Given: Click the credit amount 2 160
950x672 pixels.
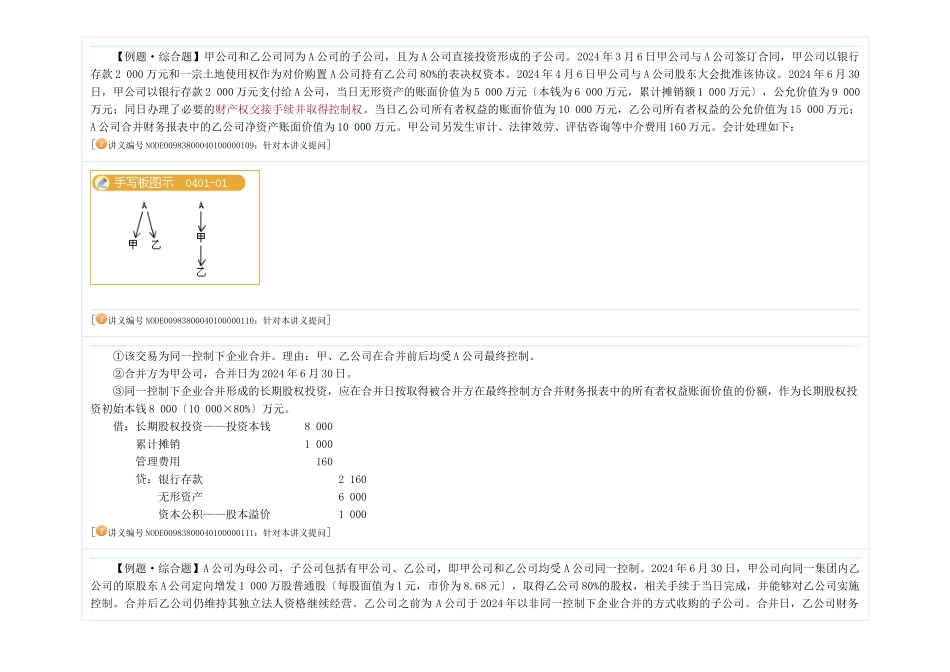Looking at the screenshot, I should [x=353, y=479].
